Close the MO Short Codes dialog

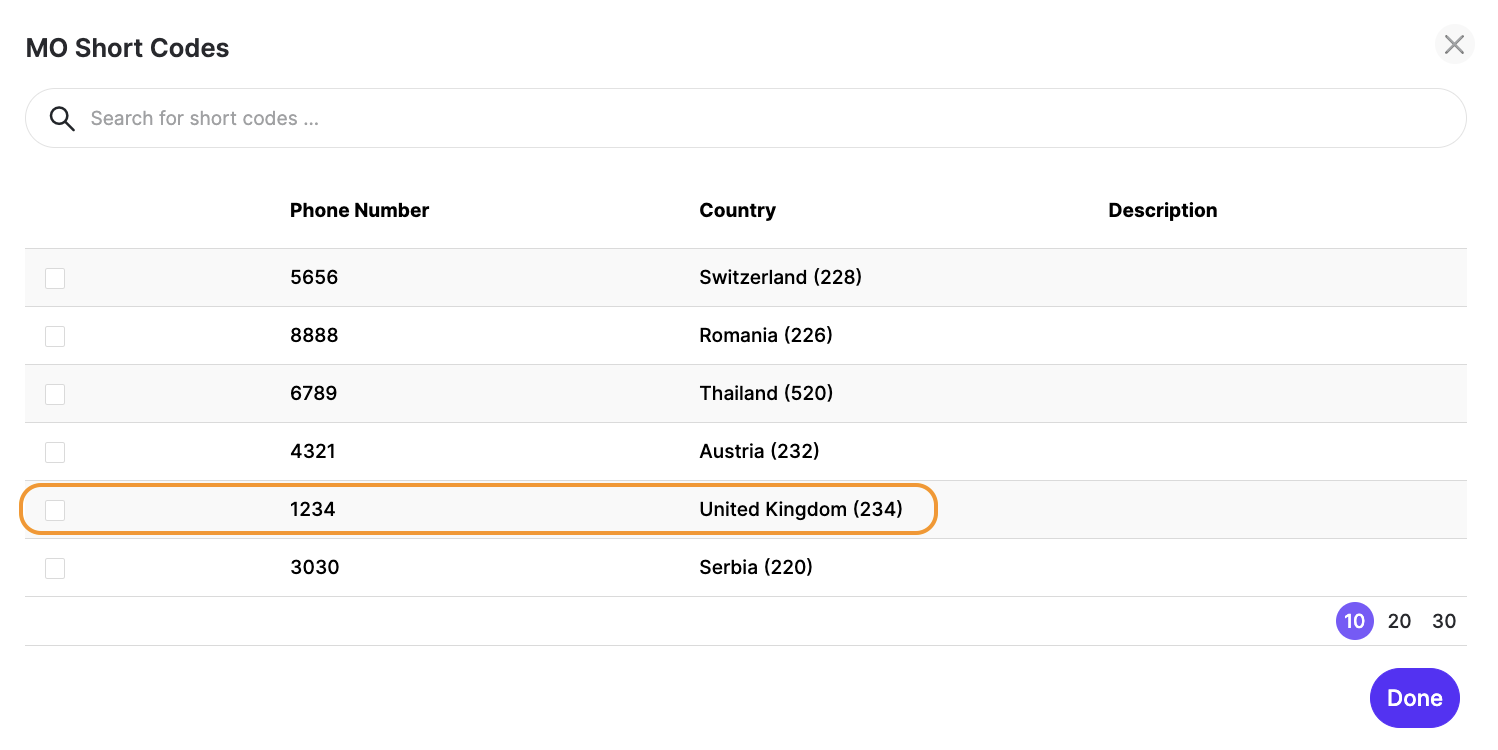[x=1454, y=45]
